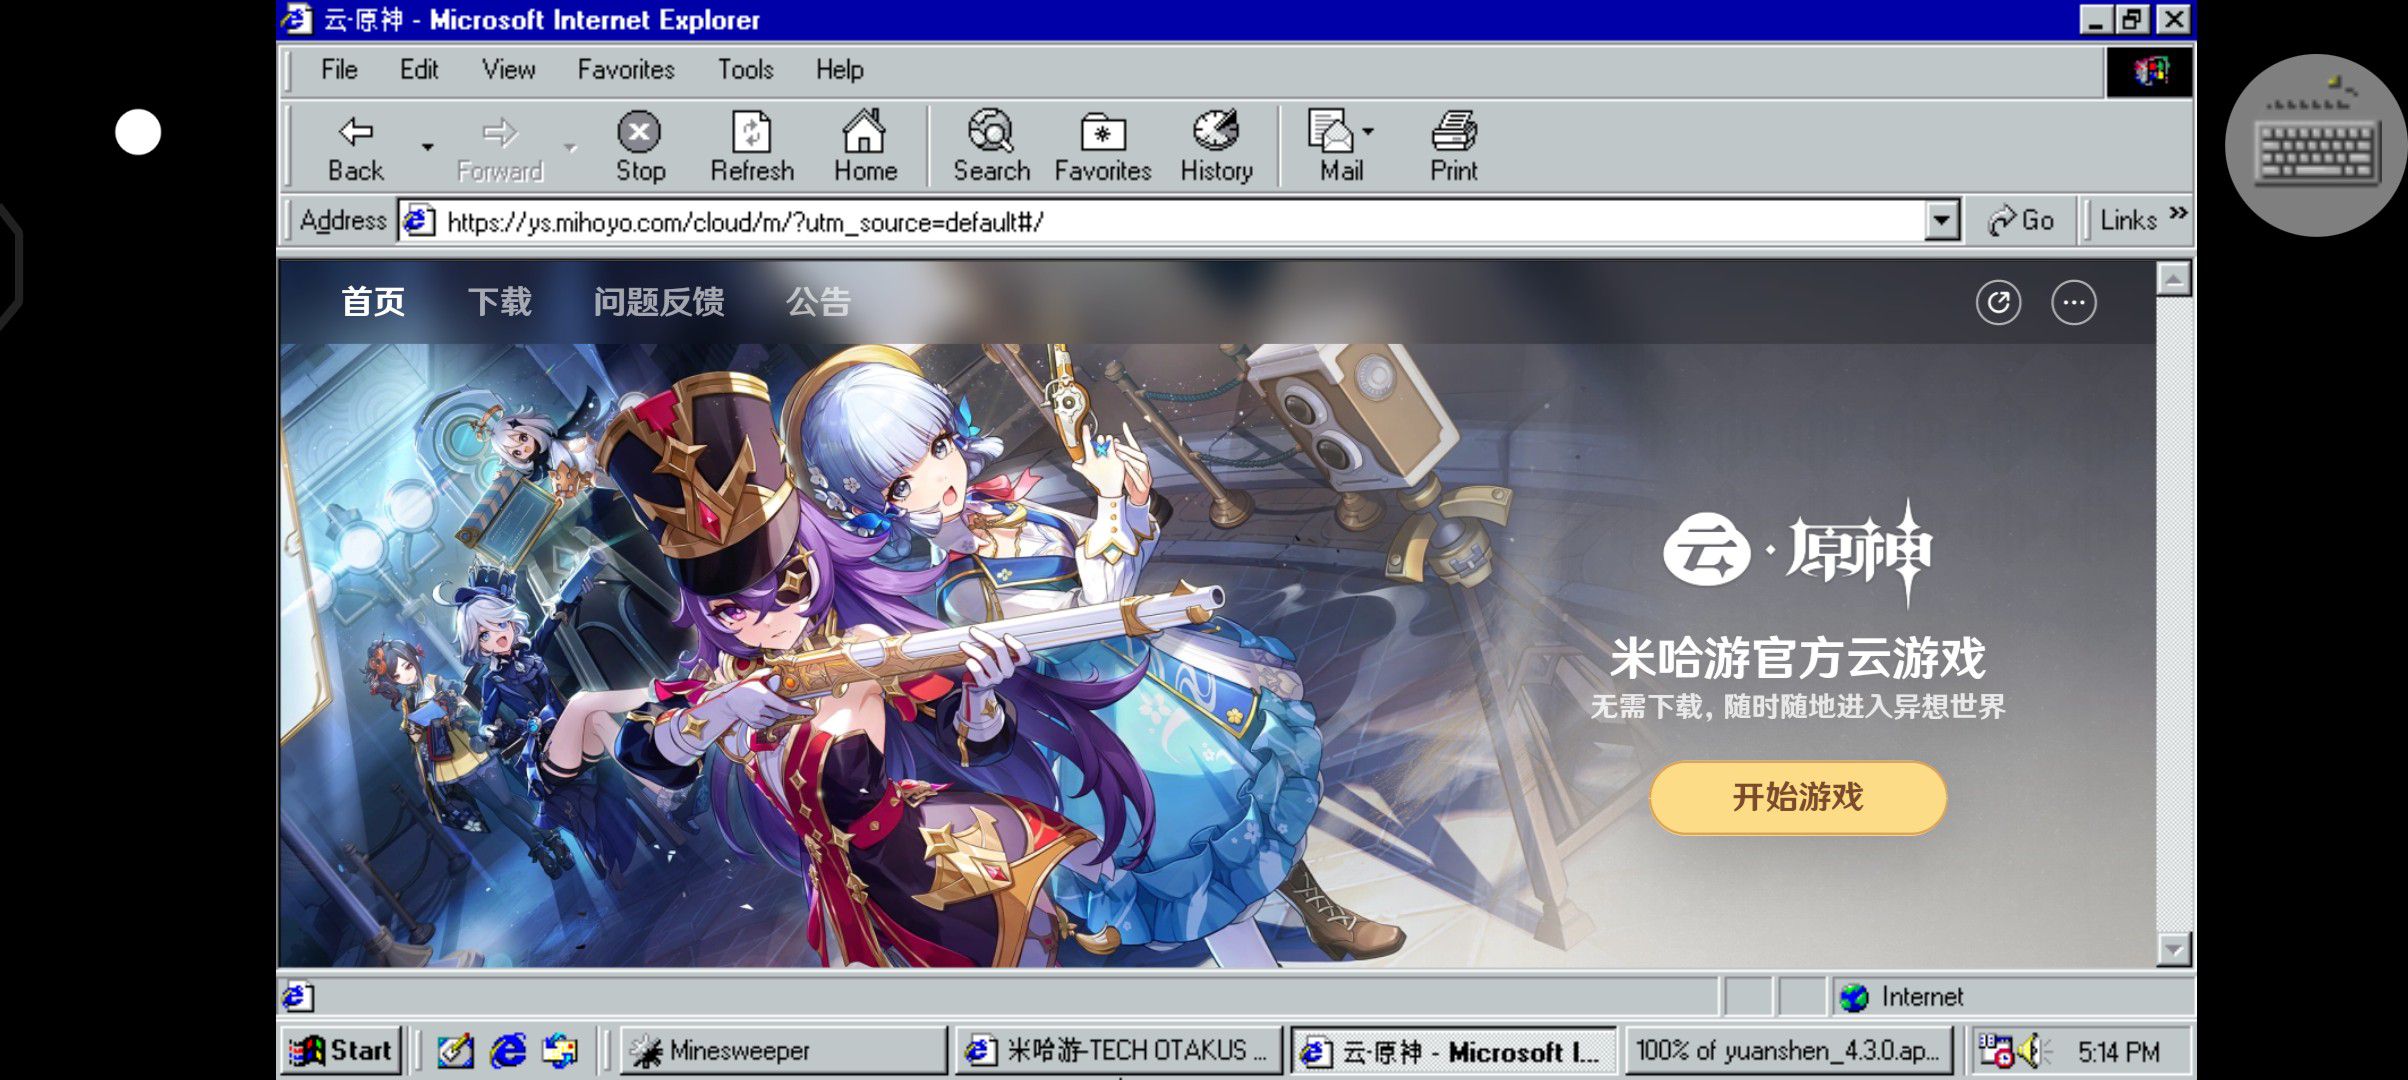Click the Stop toolbar icon
The height and width of the screenshot is (1080, 2408).
pos(639,133)
